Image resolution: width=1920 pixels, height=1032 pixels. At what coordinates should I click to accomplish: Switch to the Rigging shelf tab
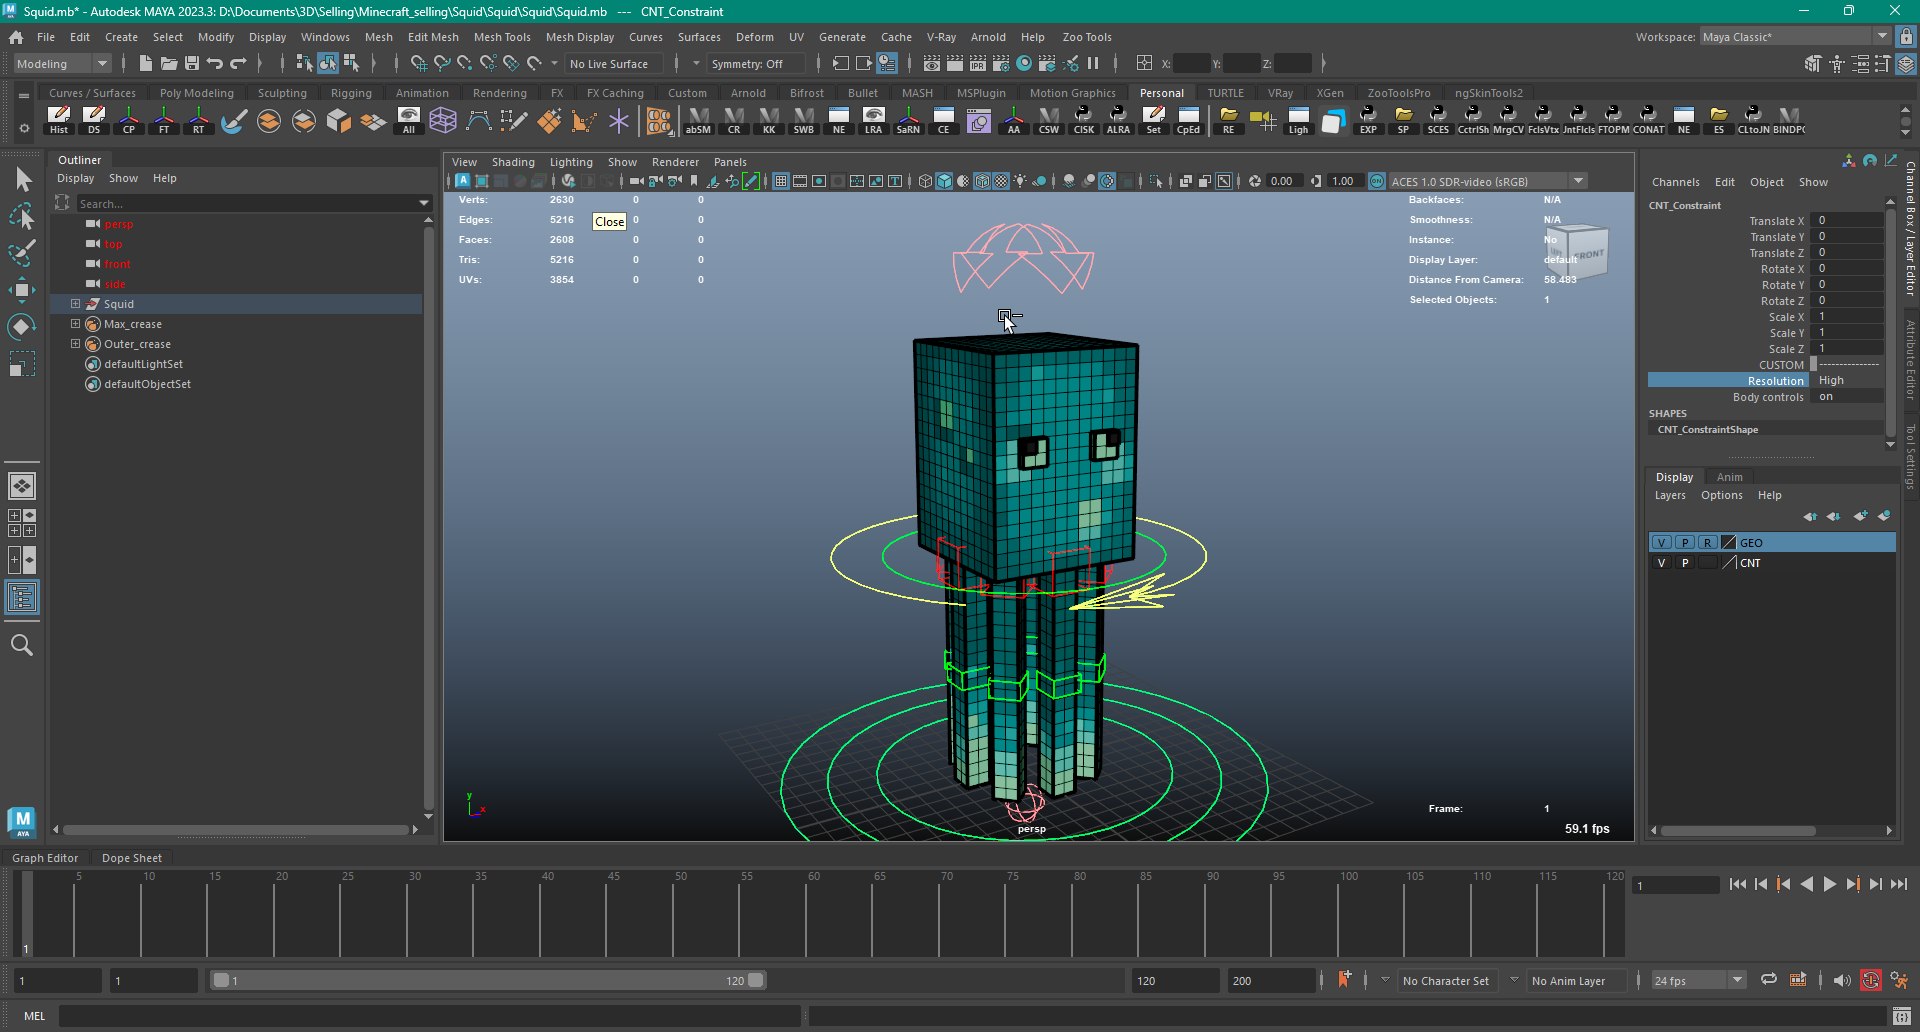351,93
